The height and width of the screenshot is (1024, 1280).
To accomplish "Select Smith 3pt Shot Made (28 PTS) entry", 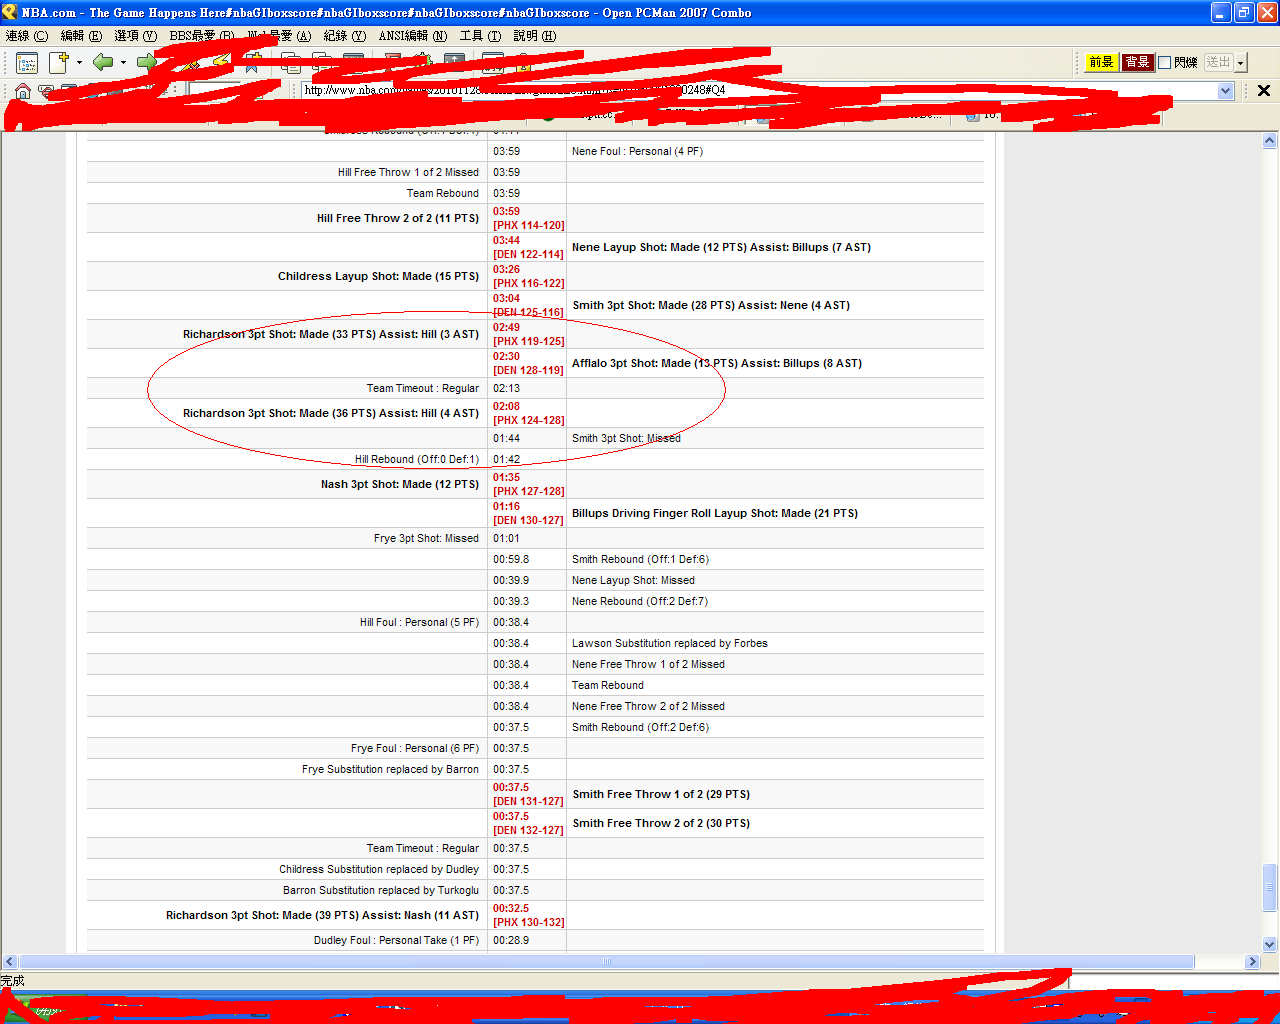I will [x=711, y=305].
